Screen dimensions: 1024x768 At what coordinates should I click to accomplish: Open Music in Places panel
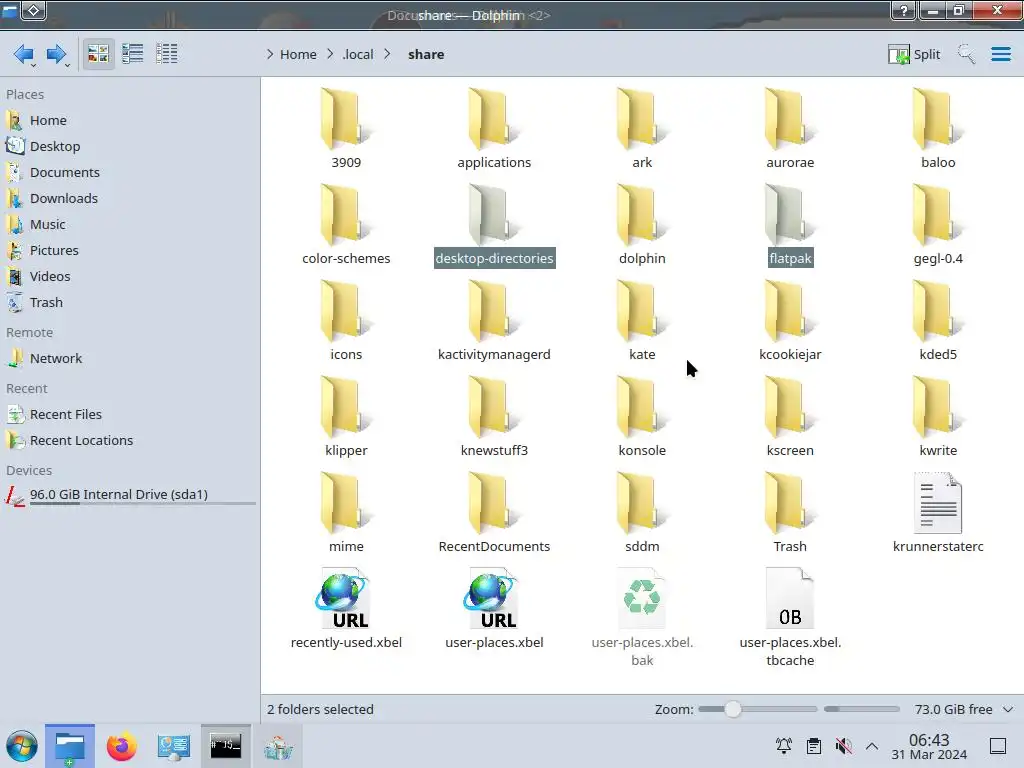point(47,225)
